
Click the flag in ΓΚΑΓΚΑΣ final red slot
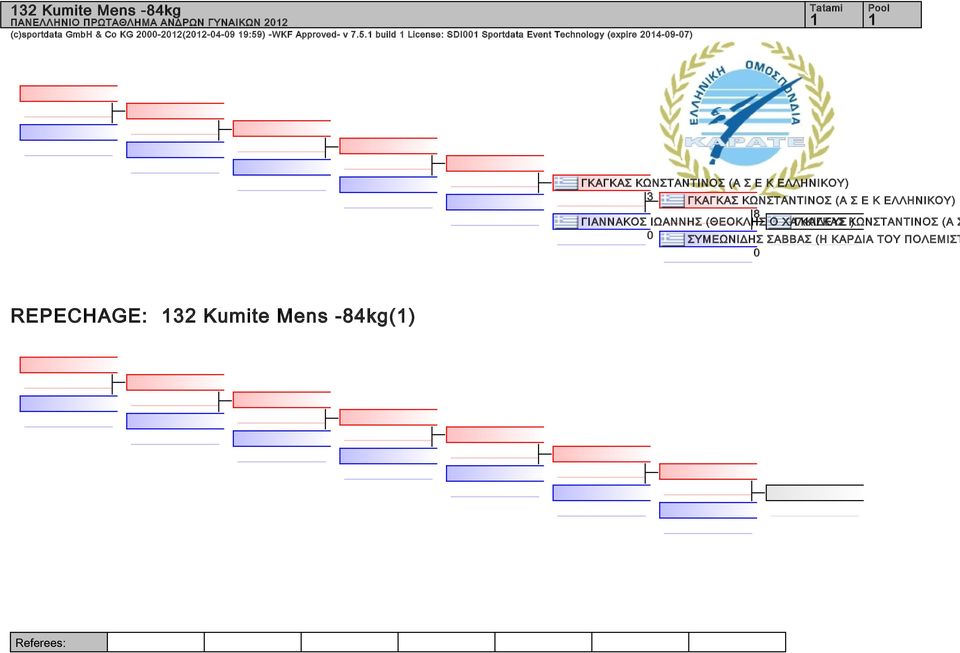(x=672, y=200)
